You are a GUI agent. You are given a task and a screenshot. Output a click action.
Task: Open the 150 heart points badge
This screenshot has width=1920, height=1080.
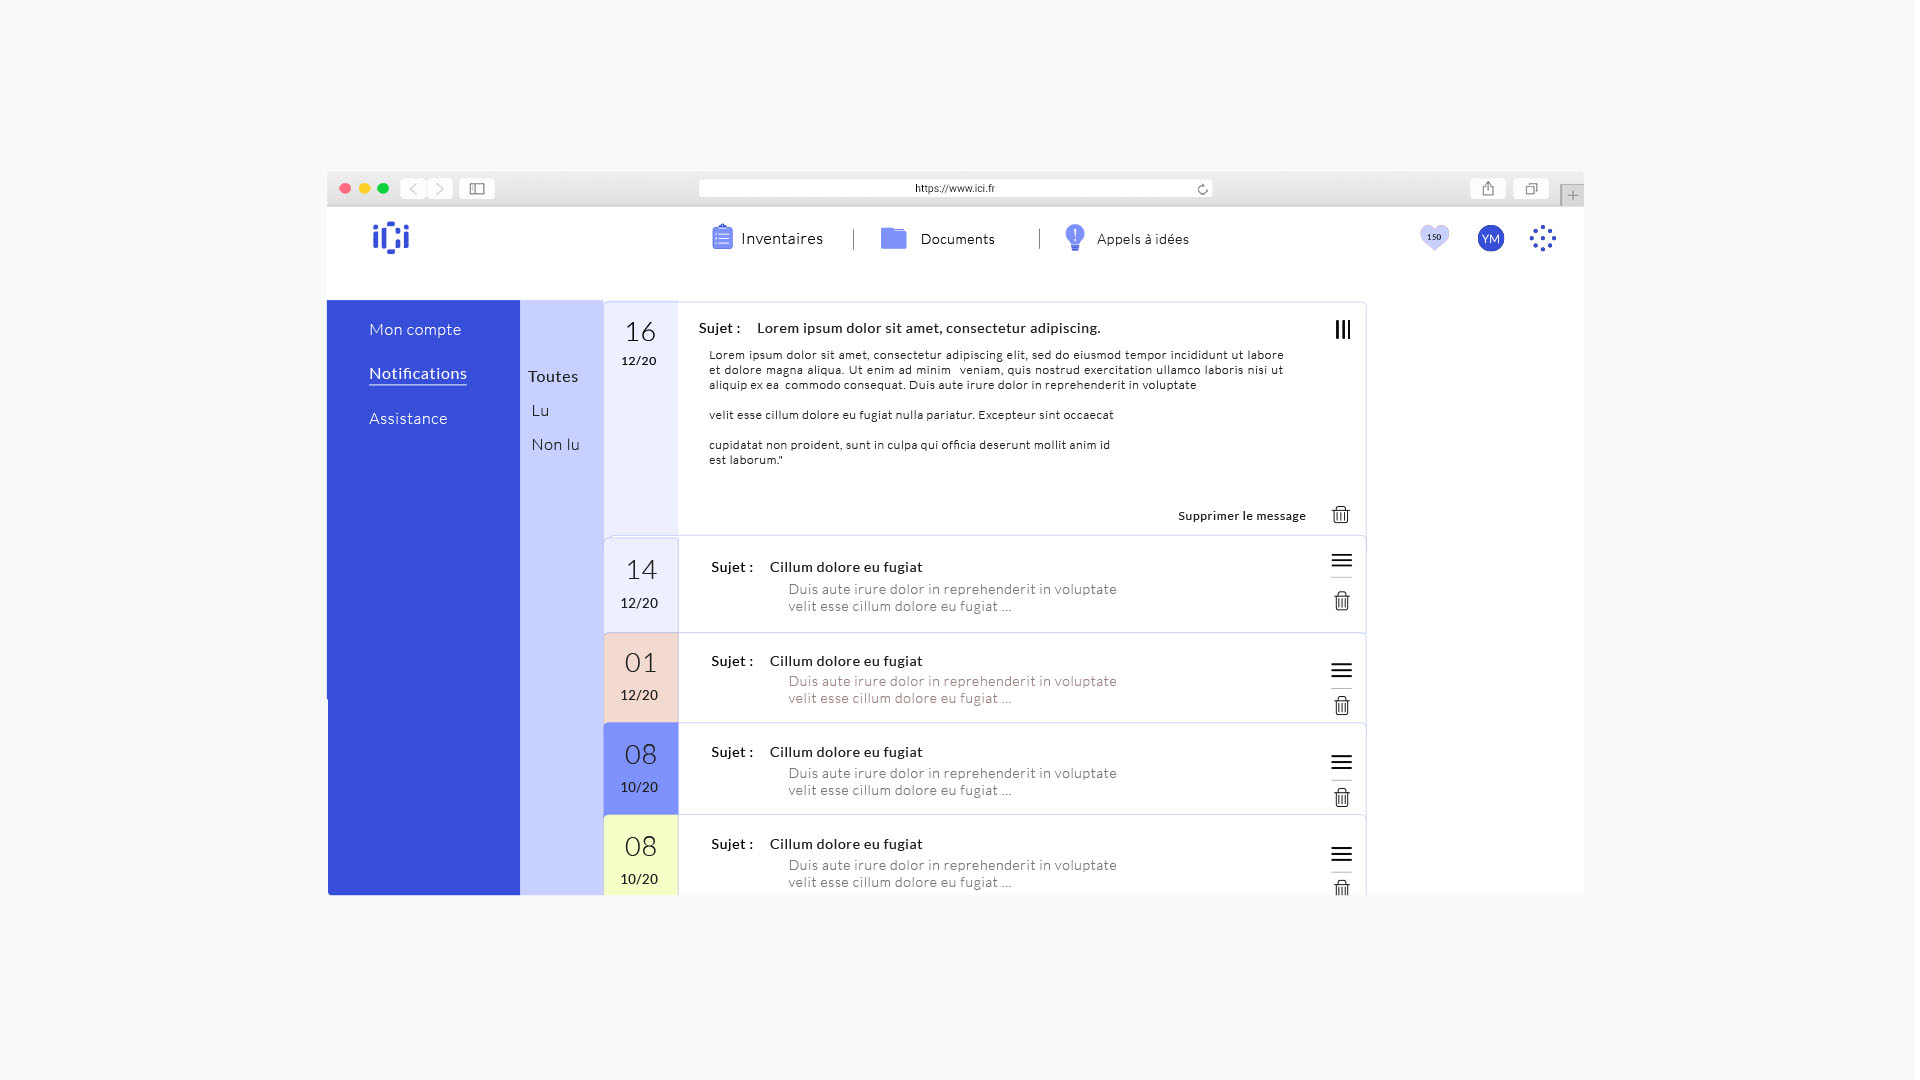coord(1434,237)
